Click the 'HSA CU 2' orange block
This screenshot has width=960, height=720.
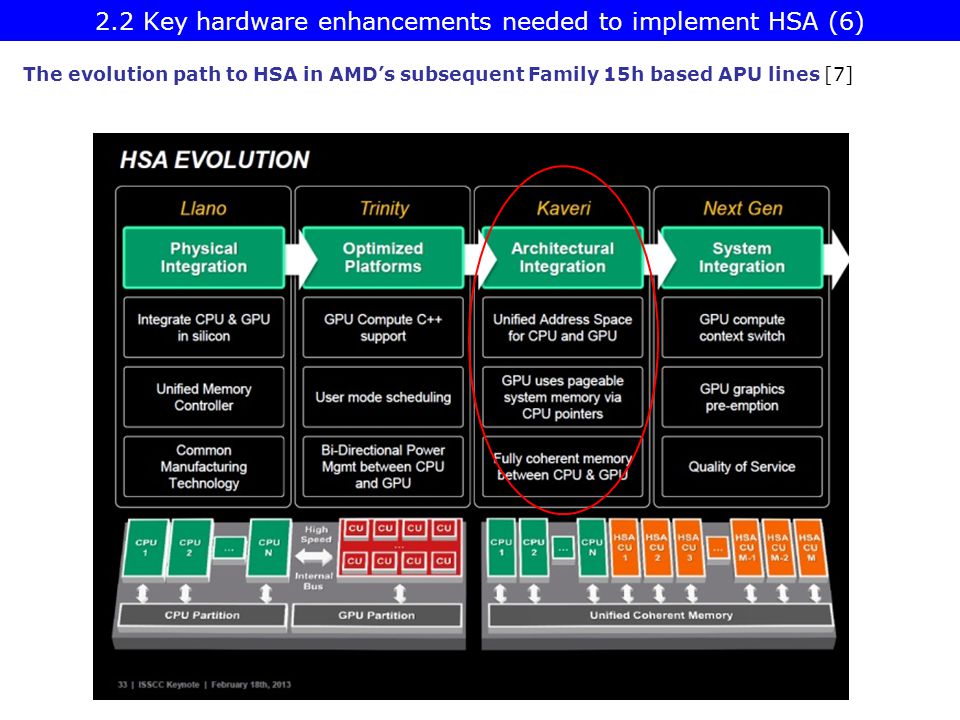[x=656, y=548]
